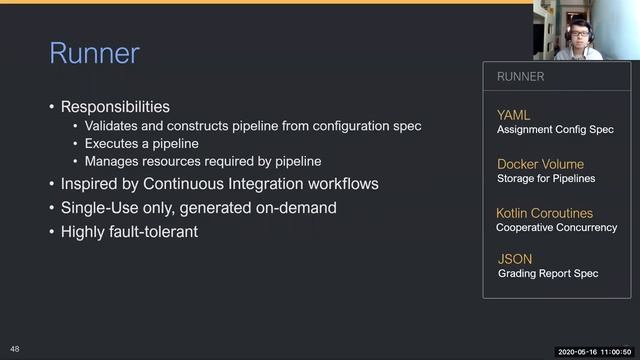Click 'Inspired by Continuous Integration workflows' bullet
The width and height of the screenshot is (640, 360).
(x=220, y=184)
